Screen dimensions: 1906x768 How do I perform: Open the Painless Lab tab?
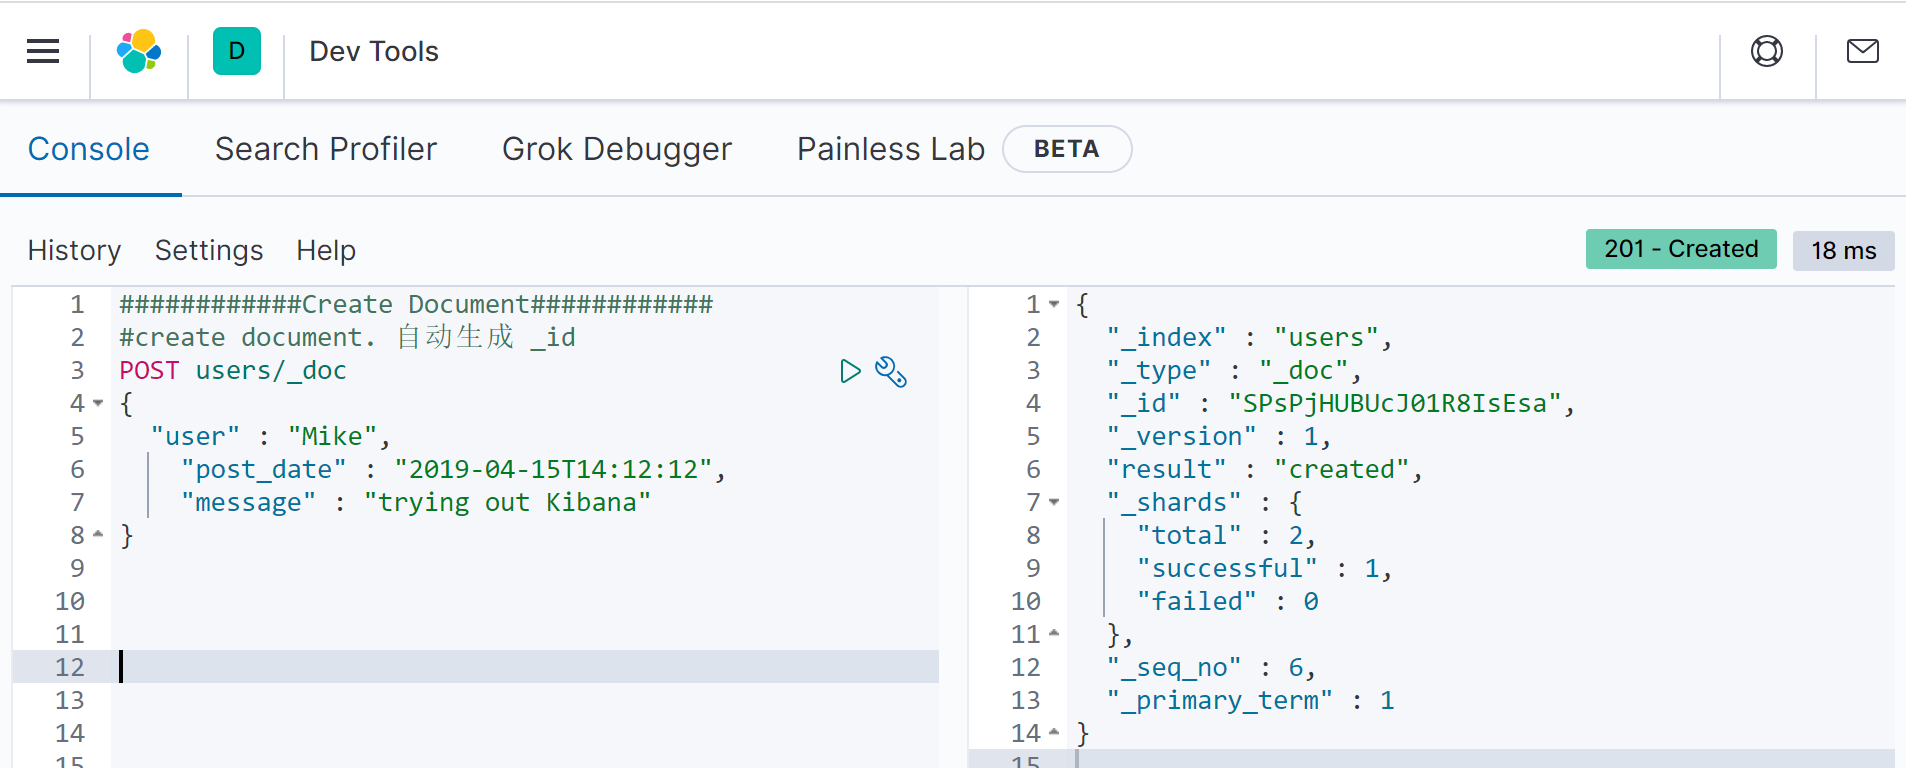(x=890, y=149)
